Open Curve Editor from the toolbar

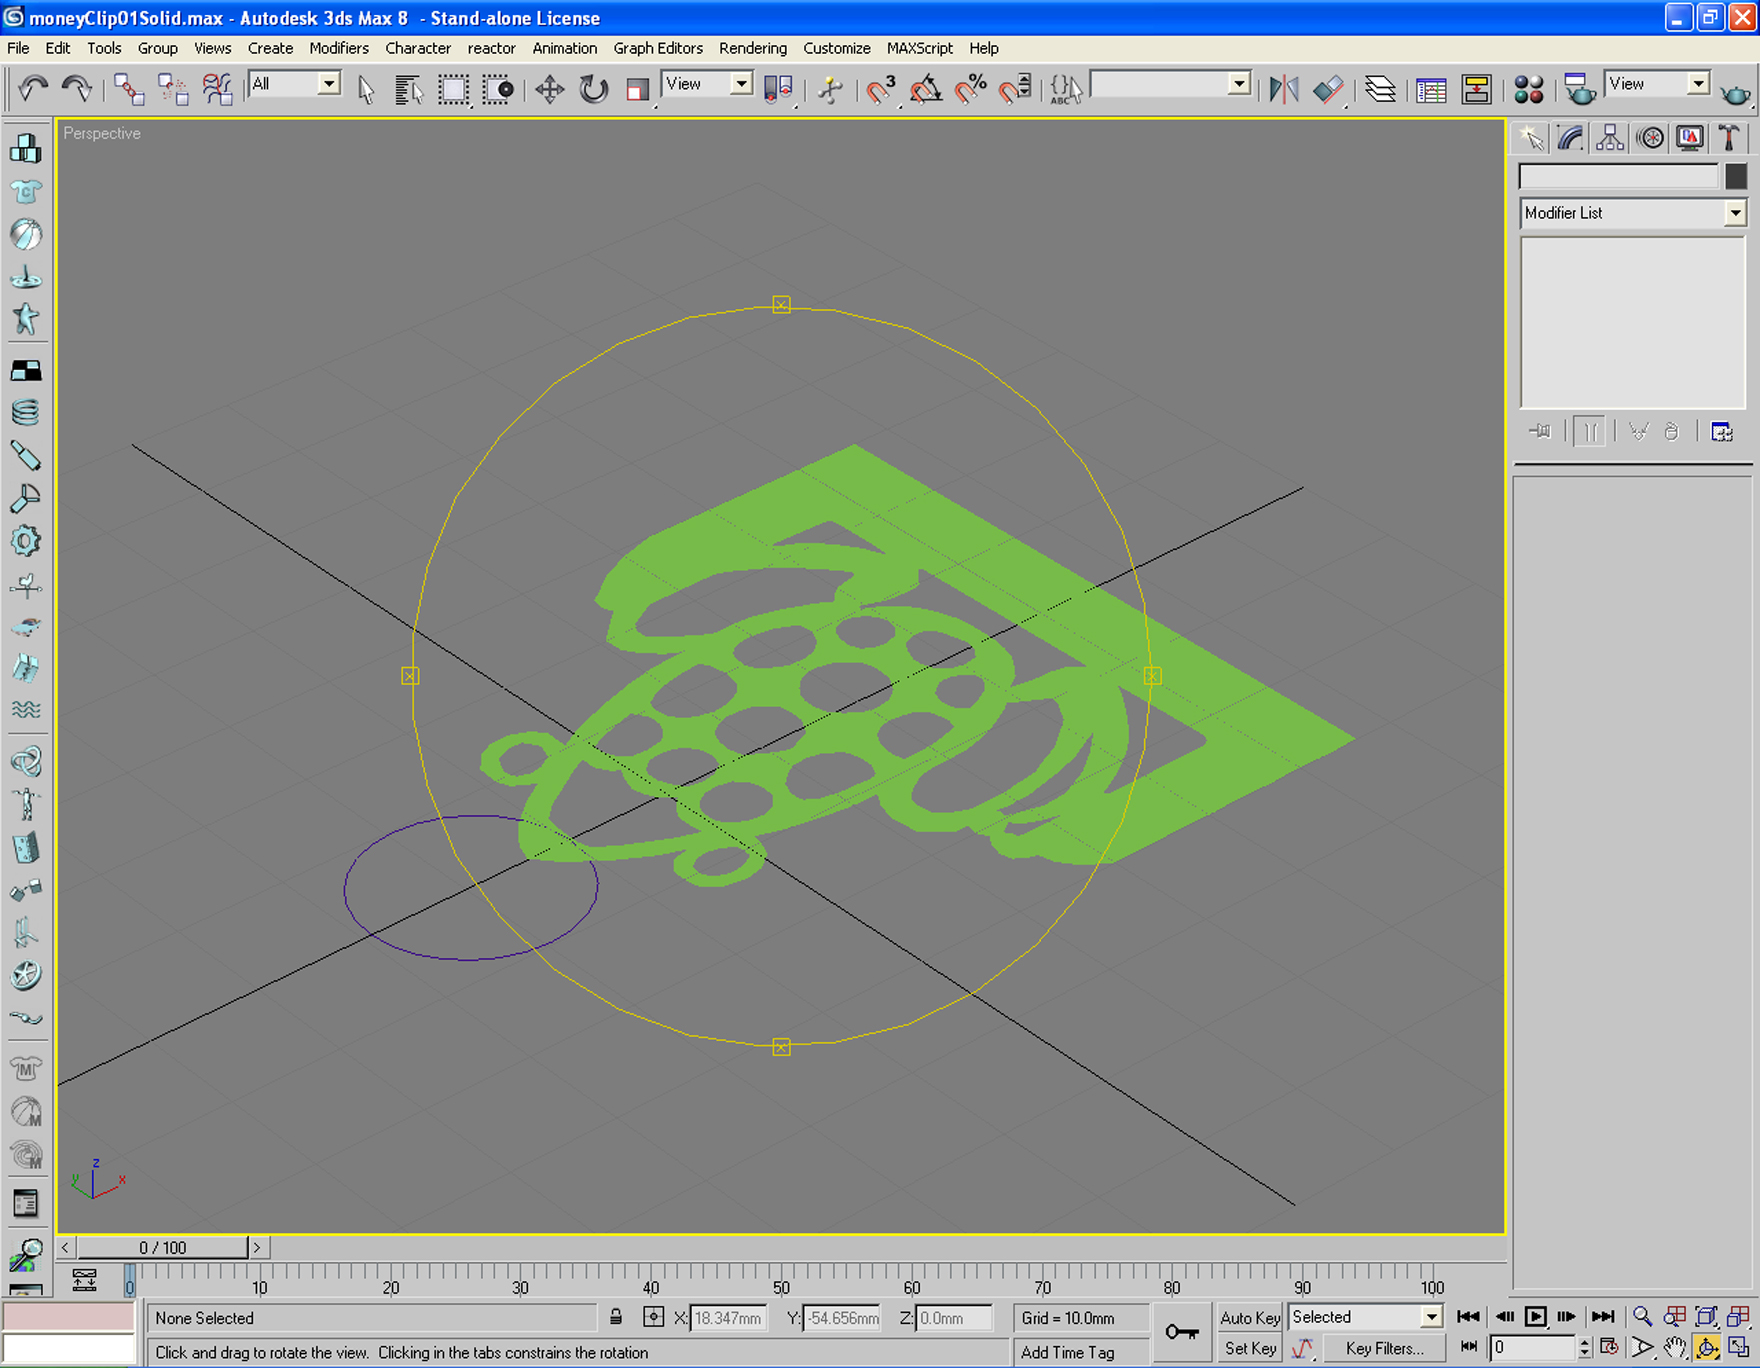tap(1431, 89)
